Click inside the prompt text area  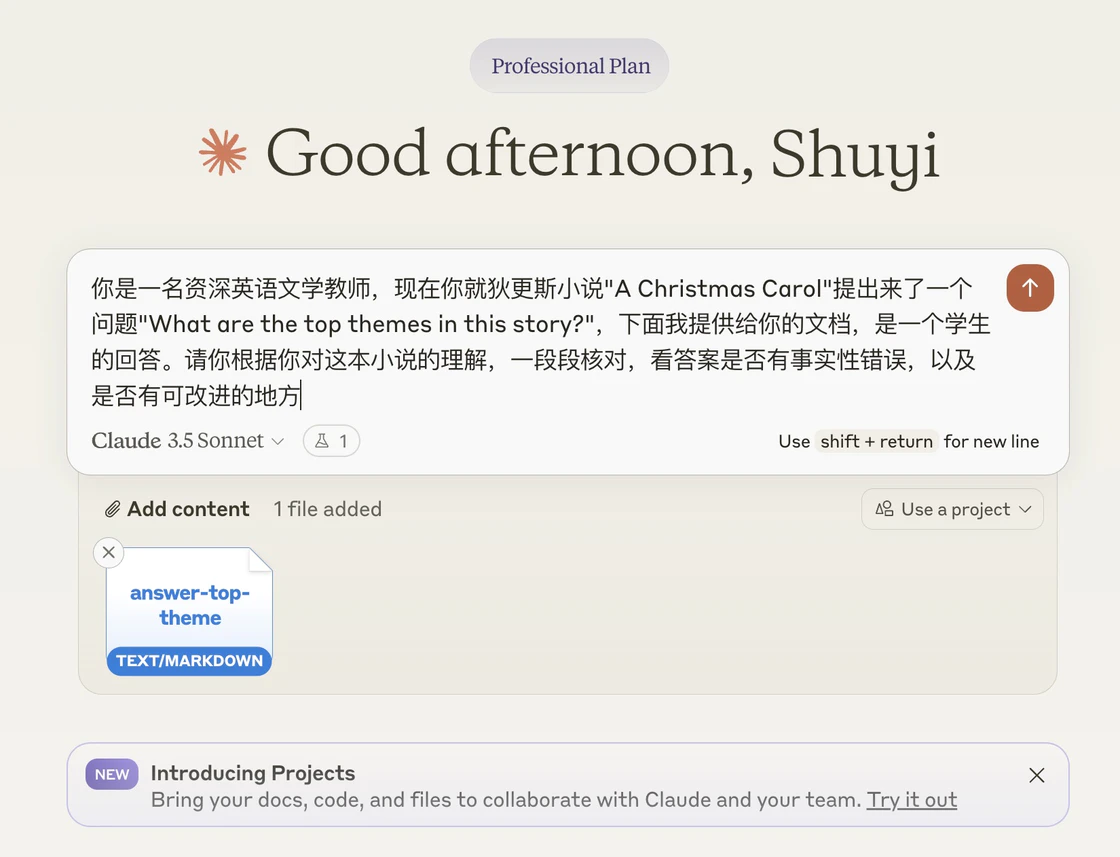pos(540,342)
